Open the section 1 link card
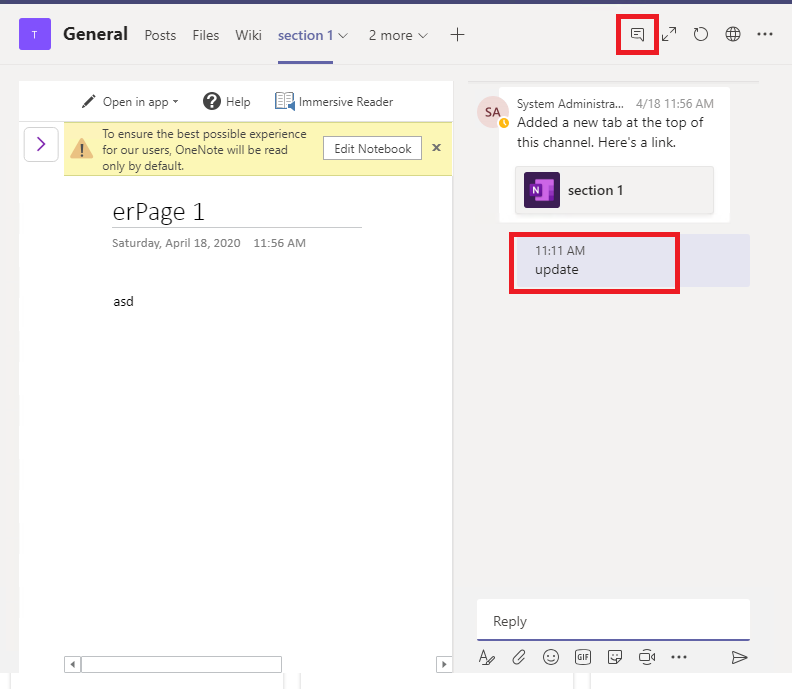The width and height of the screenshot is (792, 689). 614,190
